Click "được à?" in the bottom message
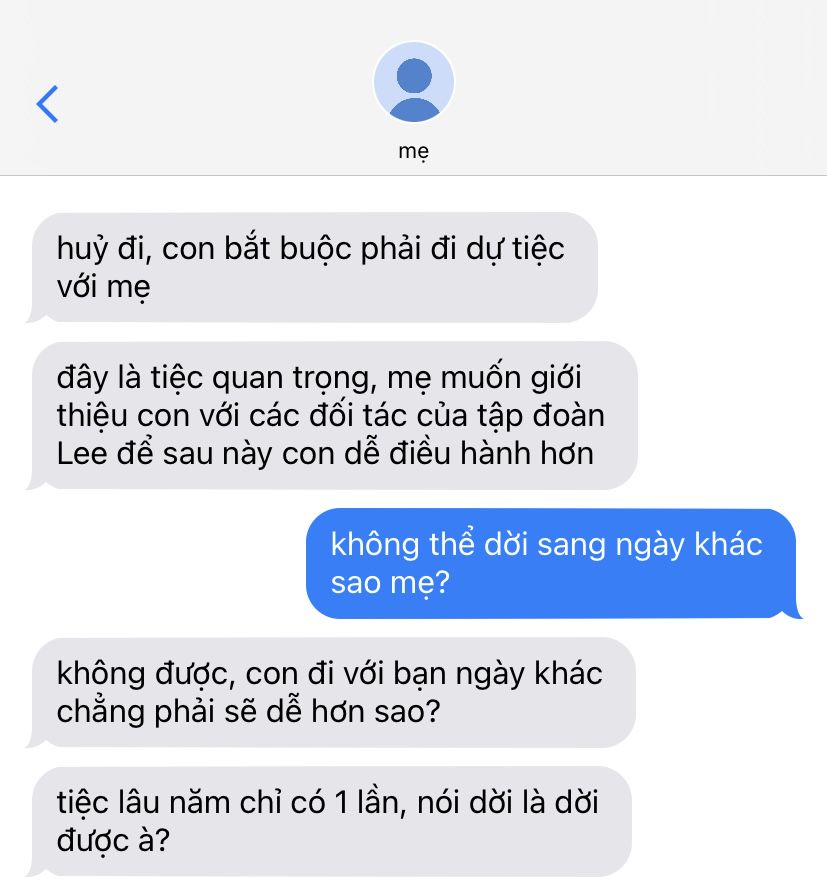This screenshot has height=889, width=827. [113, 841]
